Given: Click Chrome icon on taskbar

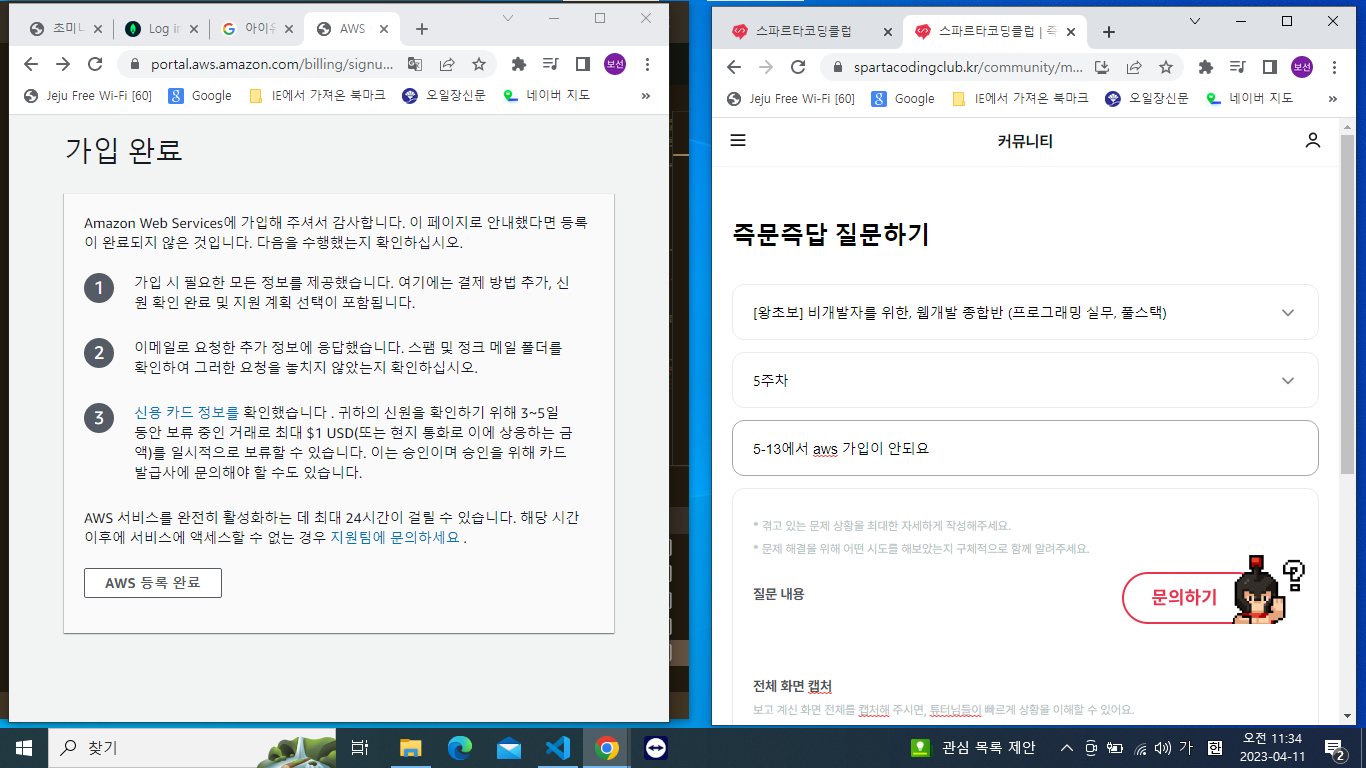Looking at the screenshot, I should click(606, 747).
